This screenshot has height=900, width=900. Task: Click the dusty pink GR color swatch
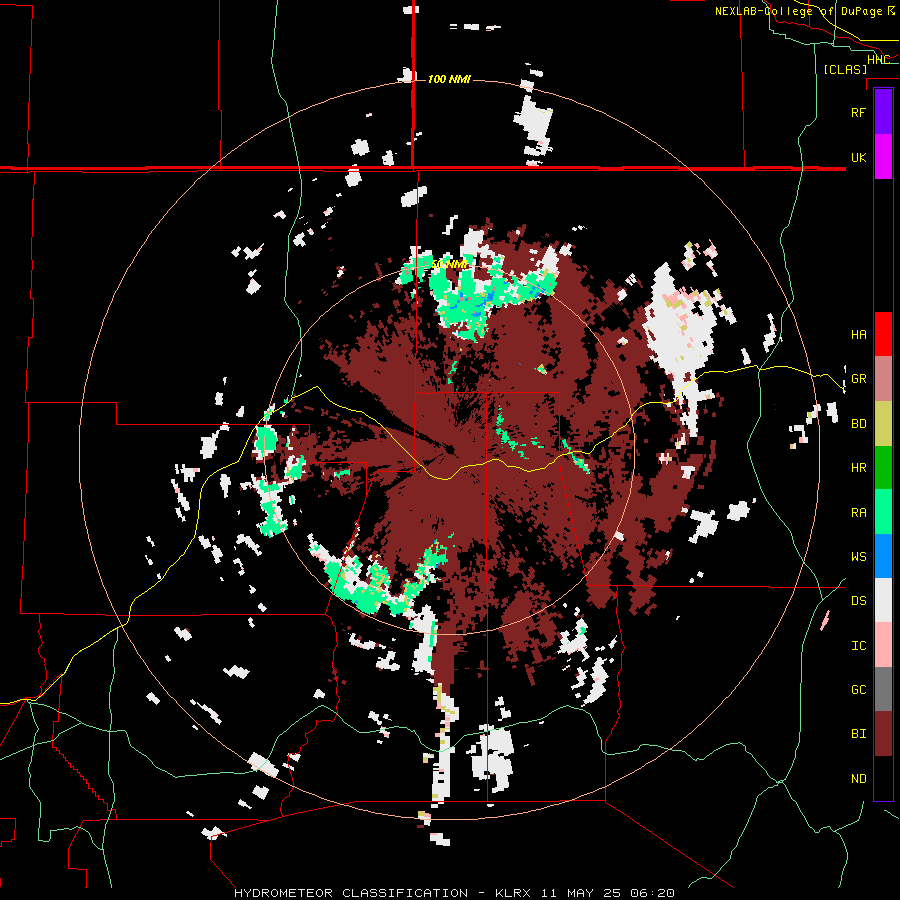point(883,379)
